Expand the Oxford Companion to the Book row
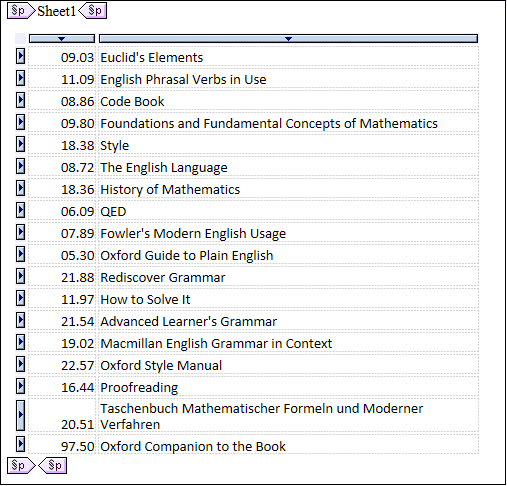The width and height of the screenshot is (507, 486). pyautogui.click(x=21, y=444)
